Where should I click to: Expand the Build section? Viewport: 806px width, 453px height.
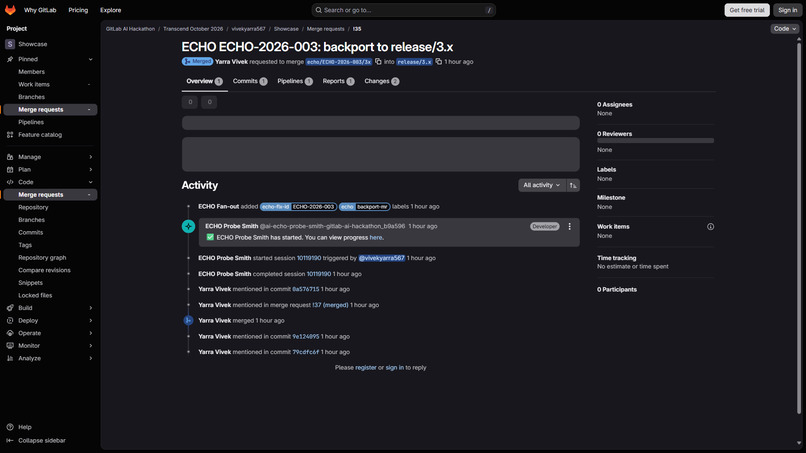point(90,308)
